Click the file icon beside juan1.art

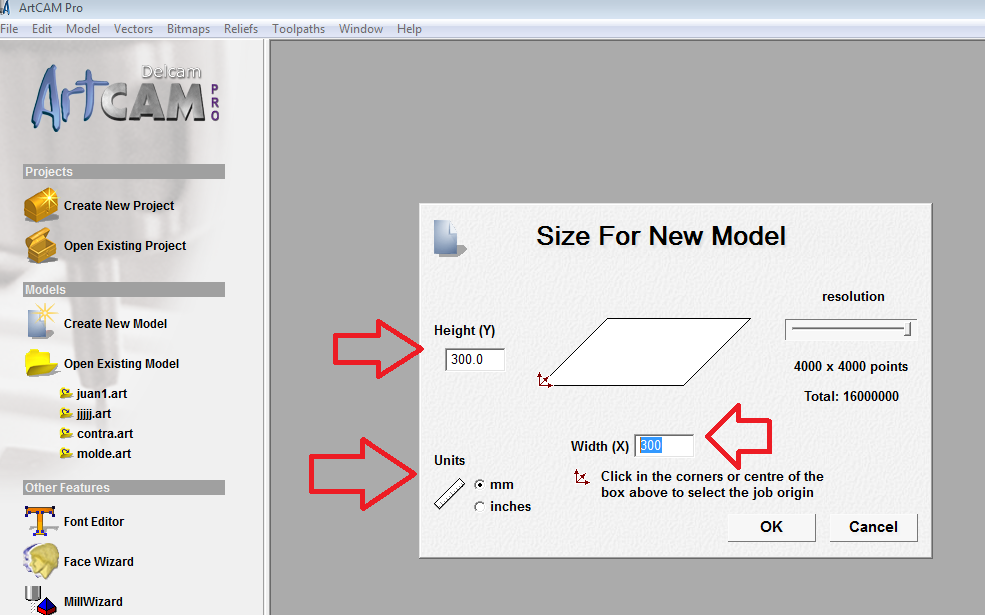[x=66, y=393]
